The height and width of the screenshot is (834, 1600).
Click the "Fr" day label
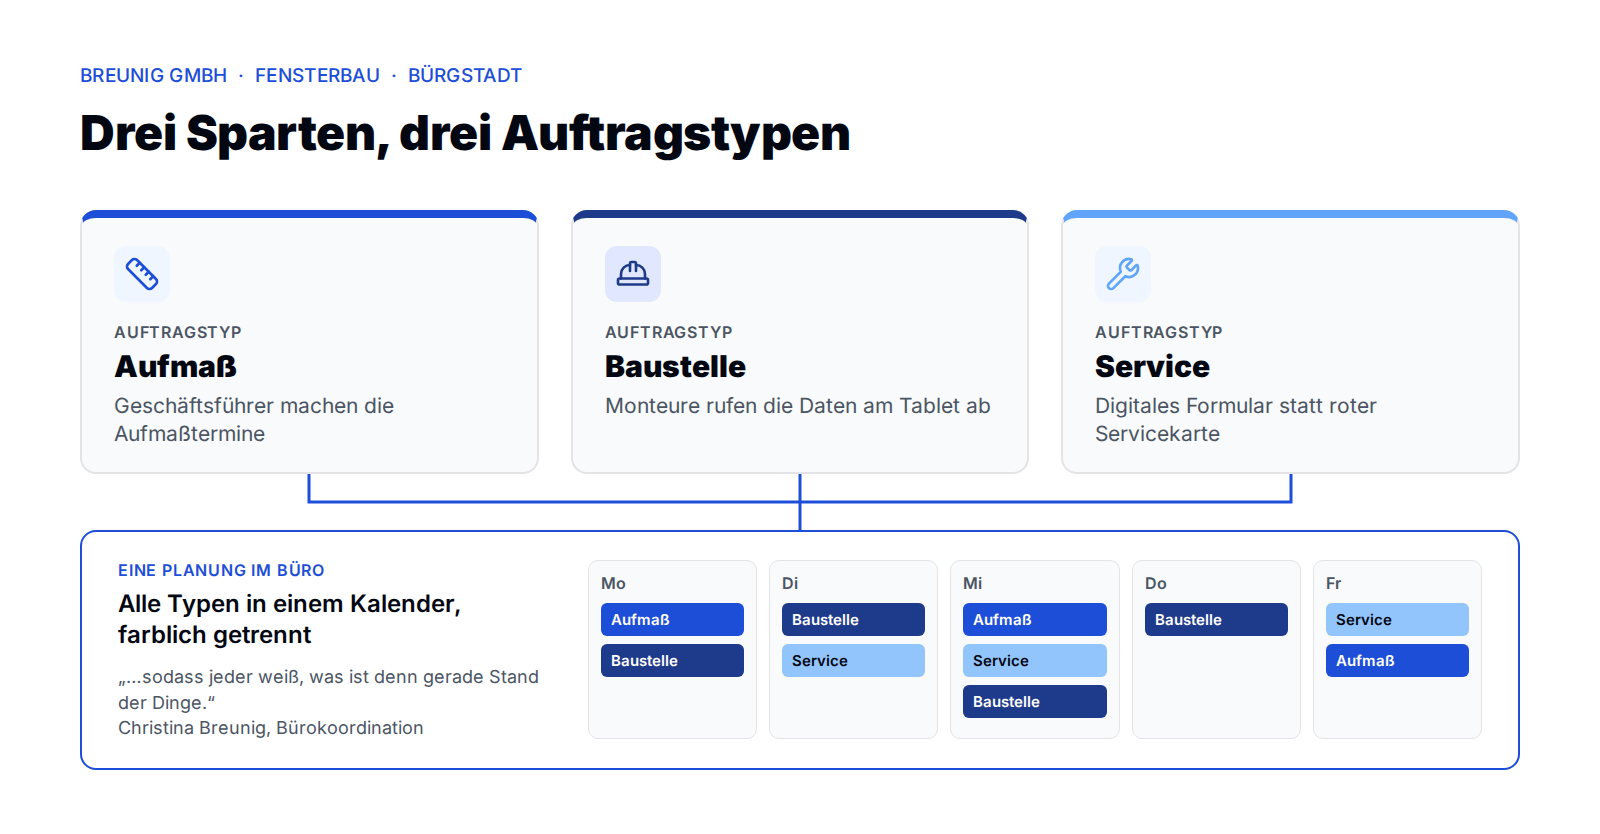tap(1333, 583)
